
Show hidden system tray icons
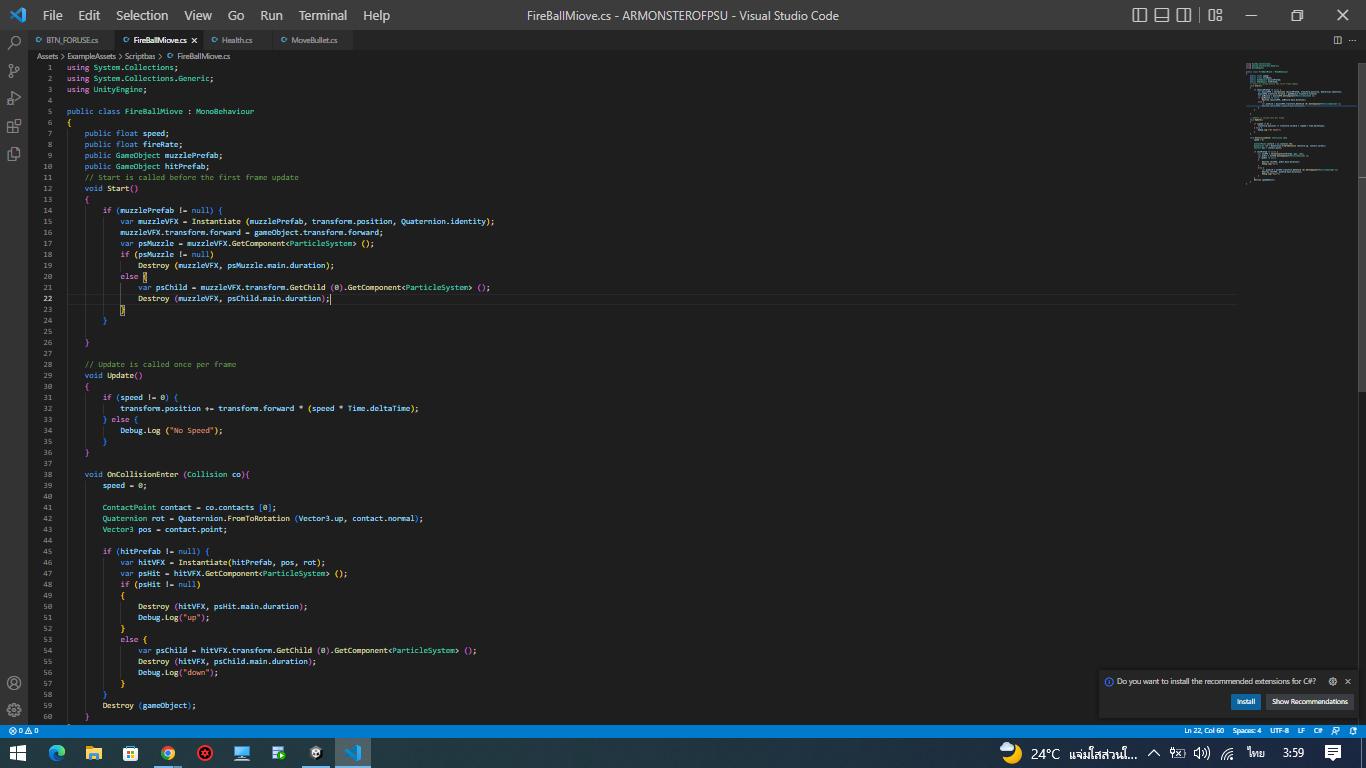[x=1154, y=753]
